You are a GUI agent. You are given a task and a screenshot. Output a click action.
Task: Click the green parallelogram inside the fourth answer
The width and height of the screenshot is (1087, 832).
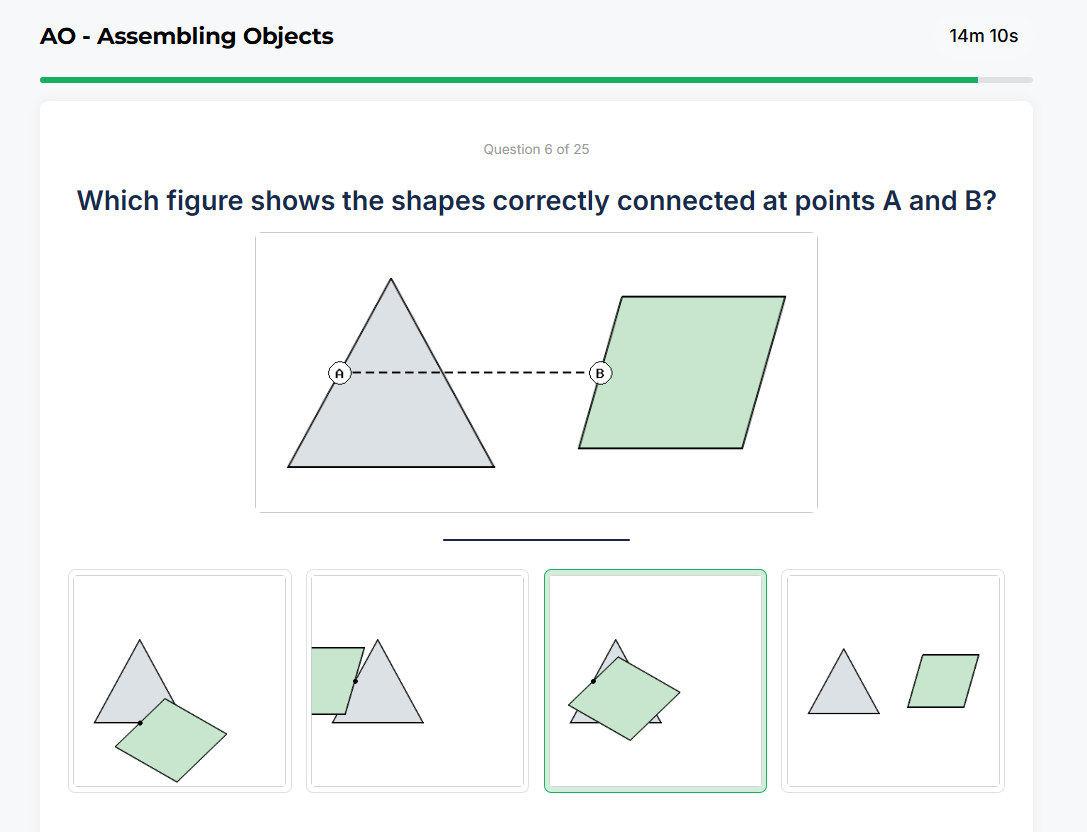943,680
